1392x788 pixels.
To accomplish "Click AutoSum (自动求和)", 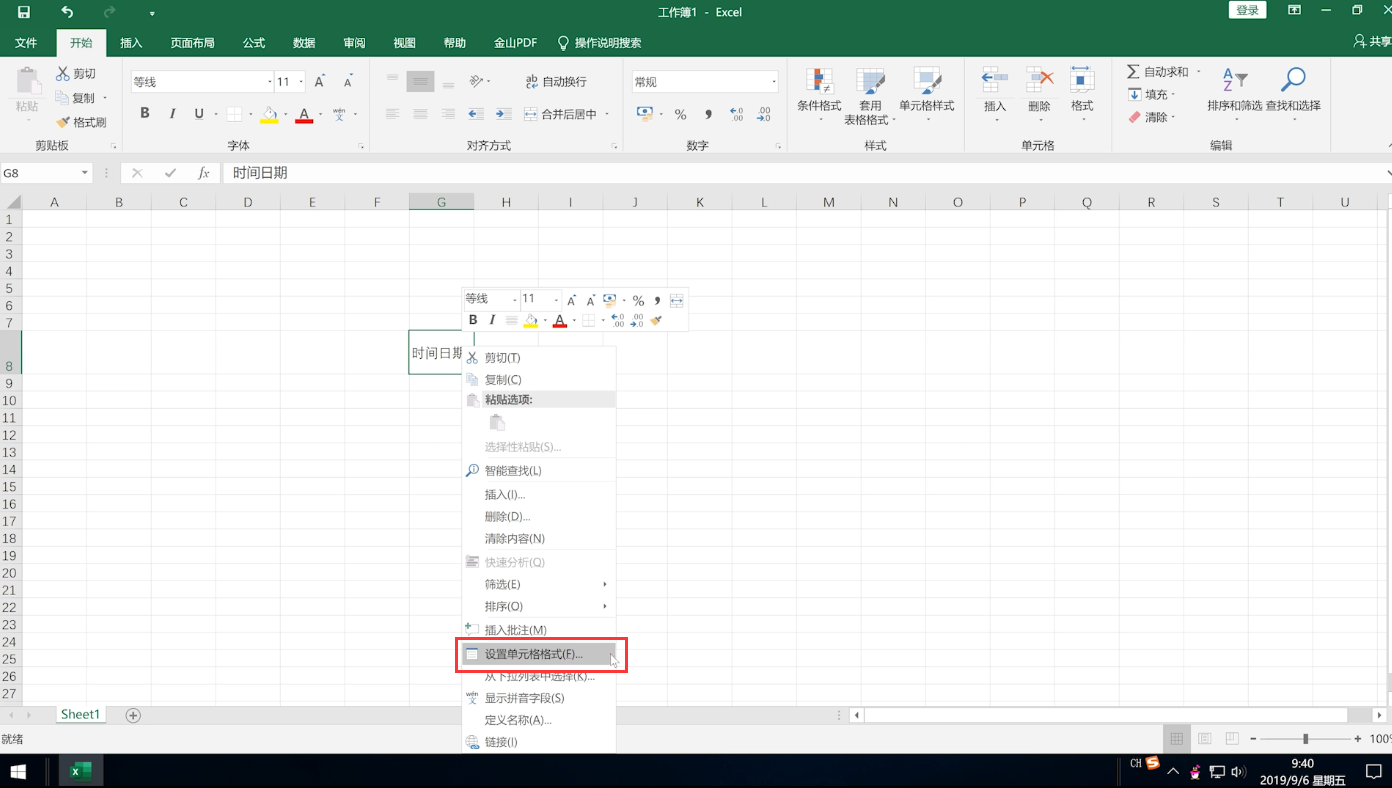I will pos(1158,72).
